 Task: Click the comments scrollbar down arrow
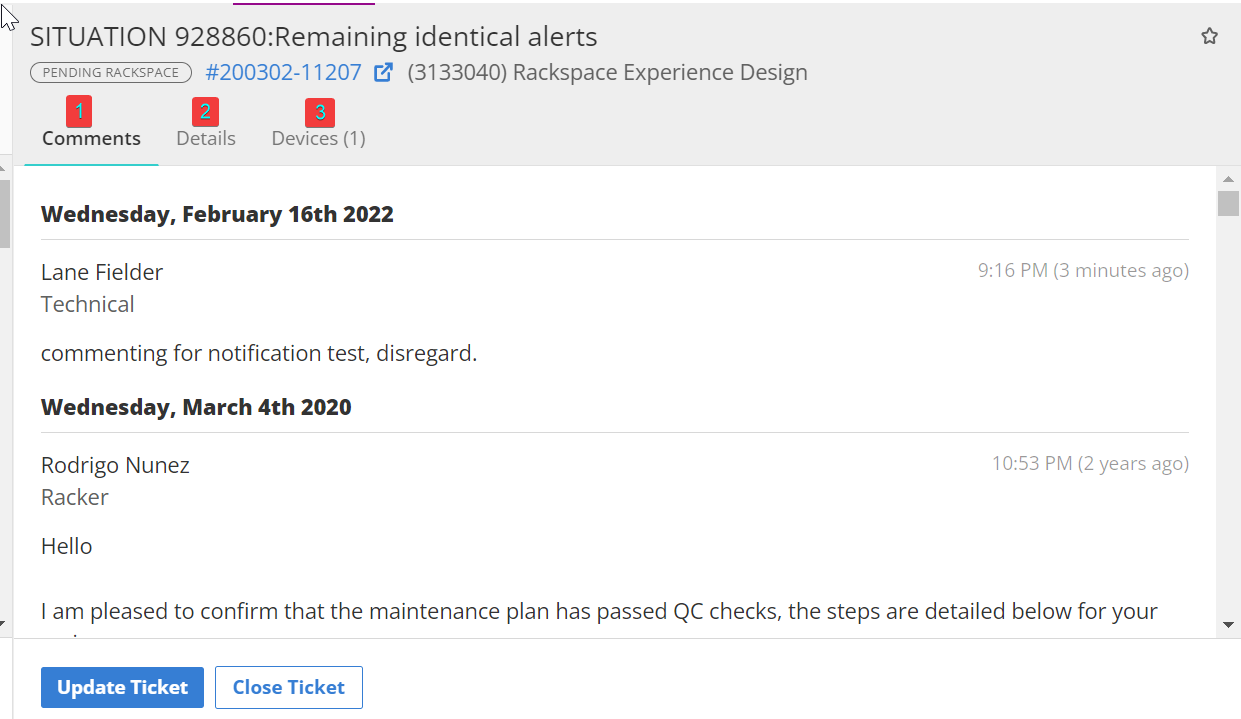[1228, 625]
